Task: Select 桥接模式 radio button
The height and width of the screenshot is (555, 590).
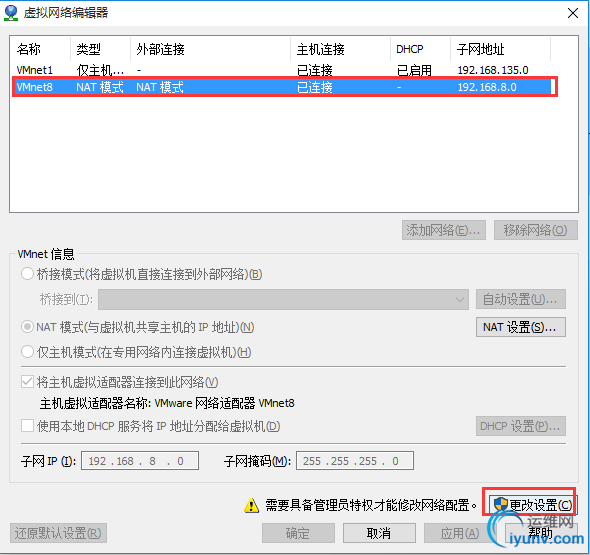Action: [x=27, y=274]
